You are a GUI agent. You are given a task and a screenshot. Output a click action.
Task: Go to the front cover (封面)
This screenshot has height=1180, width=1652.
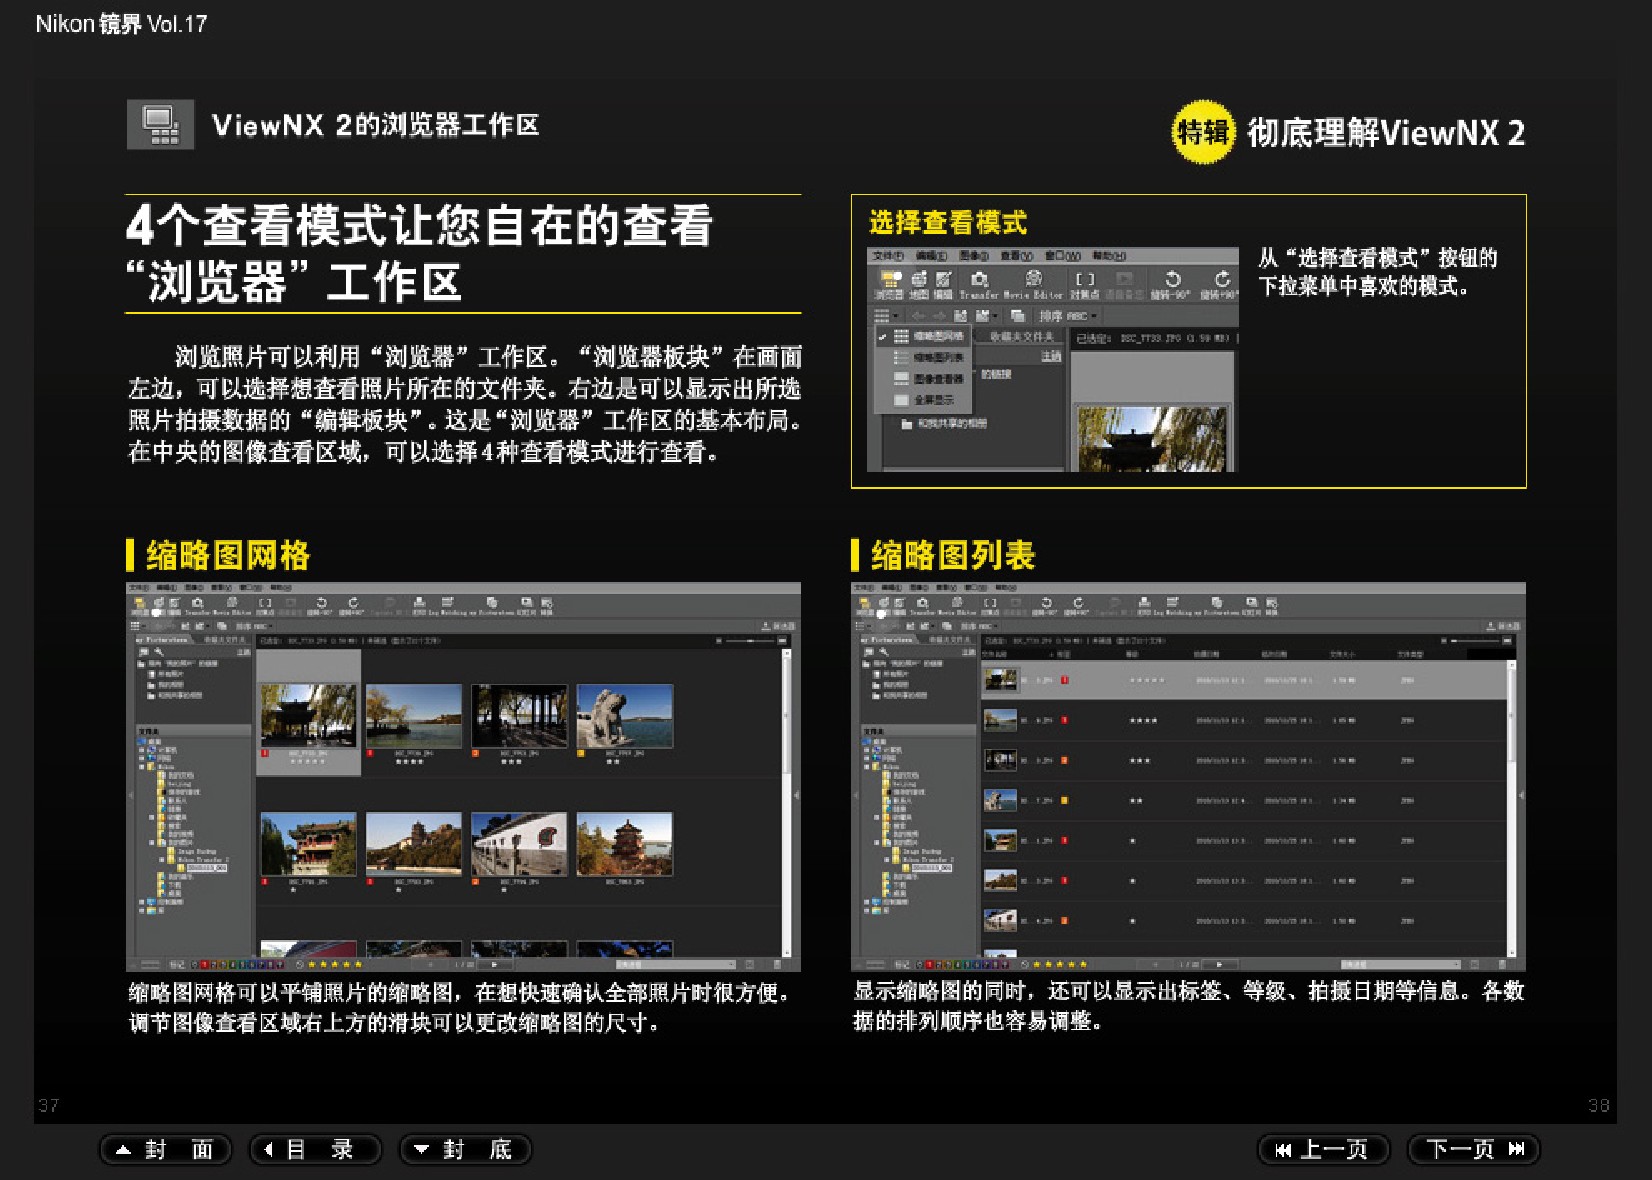[165, 1150]
